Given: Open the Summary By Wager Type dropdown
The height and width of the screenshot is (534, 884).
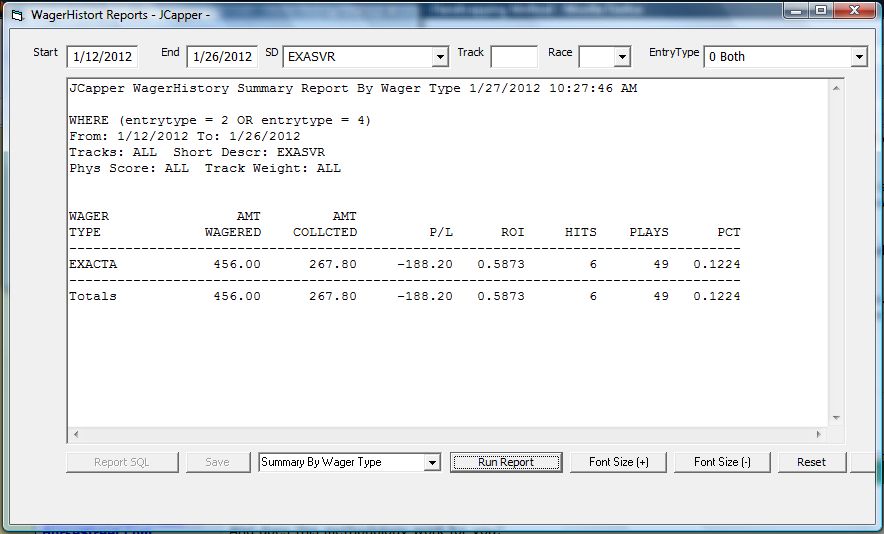Looking at the screenshot, I should 432,462.
